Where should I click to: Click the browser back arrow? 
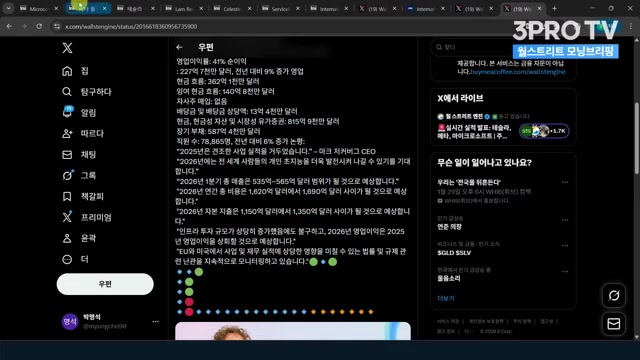[9, 26]
